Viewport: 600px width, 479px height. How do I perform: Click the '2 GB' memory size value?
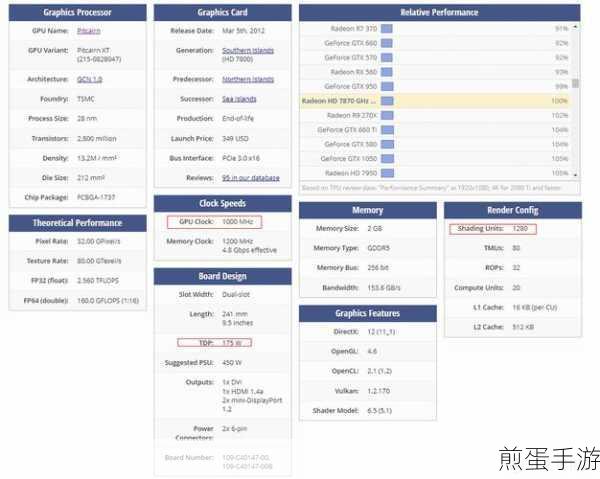click(x=375, y=228)
